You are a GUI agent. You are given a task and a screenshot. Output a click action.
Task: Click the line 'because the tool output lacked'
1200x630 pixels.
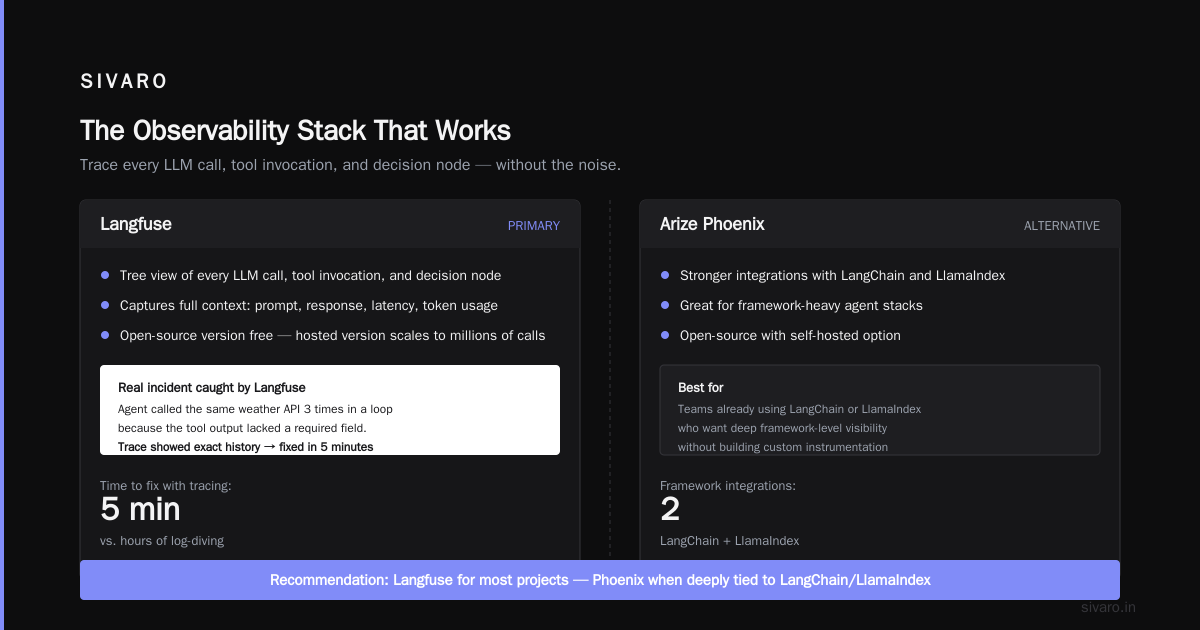click(x=242, y=428)
